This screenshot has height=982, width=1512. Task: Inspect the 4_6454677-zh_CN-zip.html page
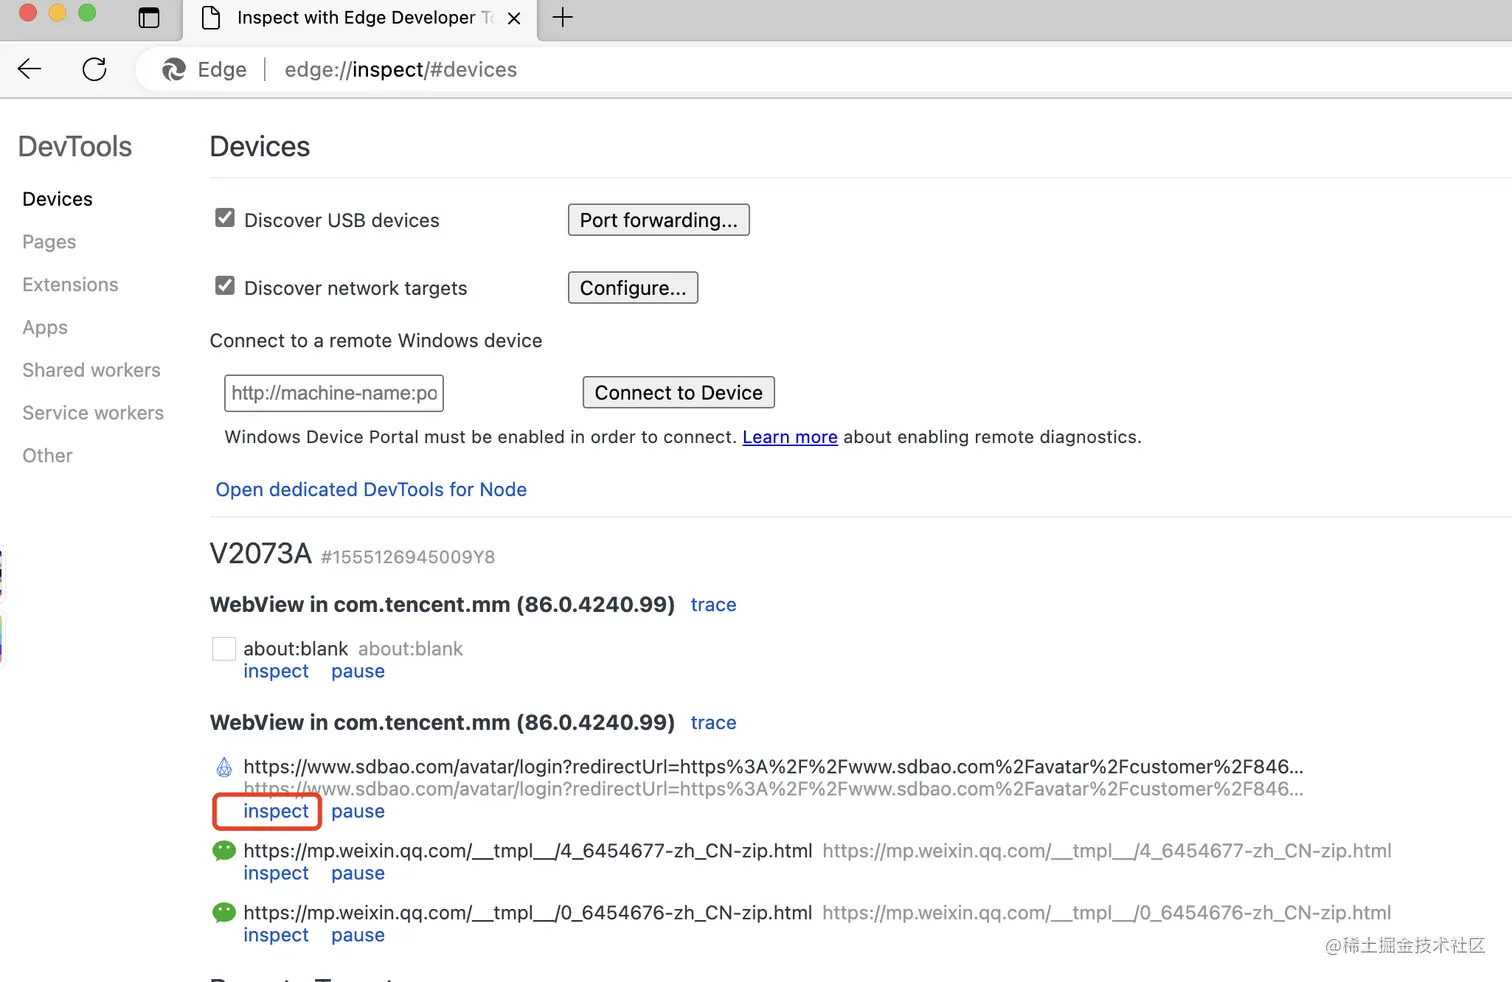(x=276, y=874)
